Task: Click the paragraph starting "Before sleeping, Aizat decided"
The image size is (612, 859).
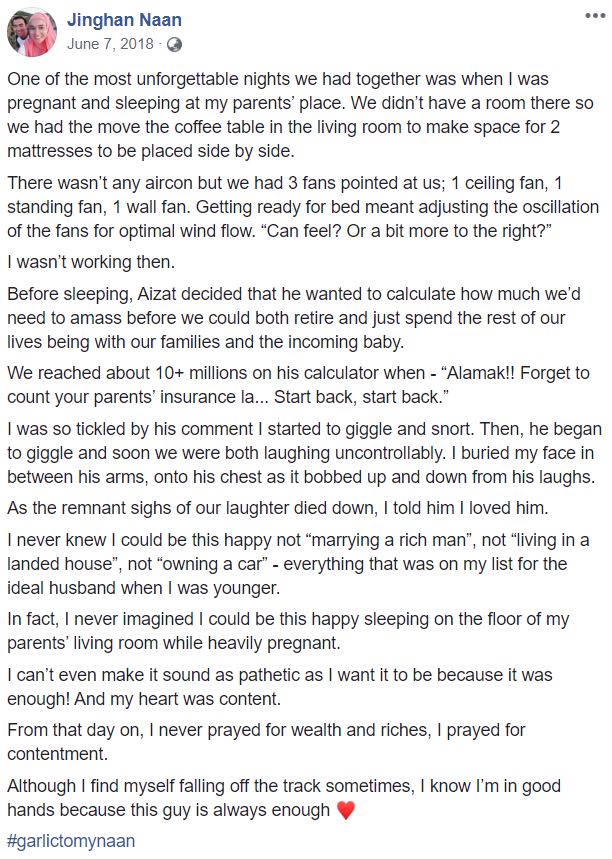Action: [300, 318]
